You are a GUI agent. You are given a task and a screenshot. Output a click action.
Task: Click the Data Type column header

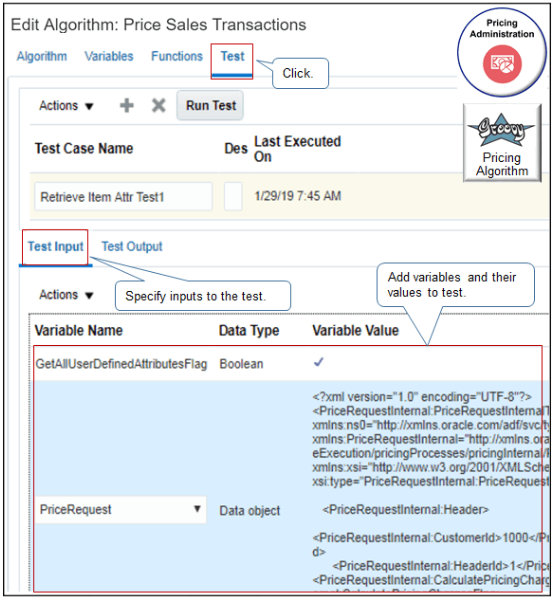tap(249, 330)
